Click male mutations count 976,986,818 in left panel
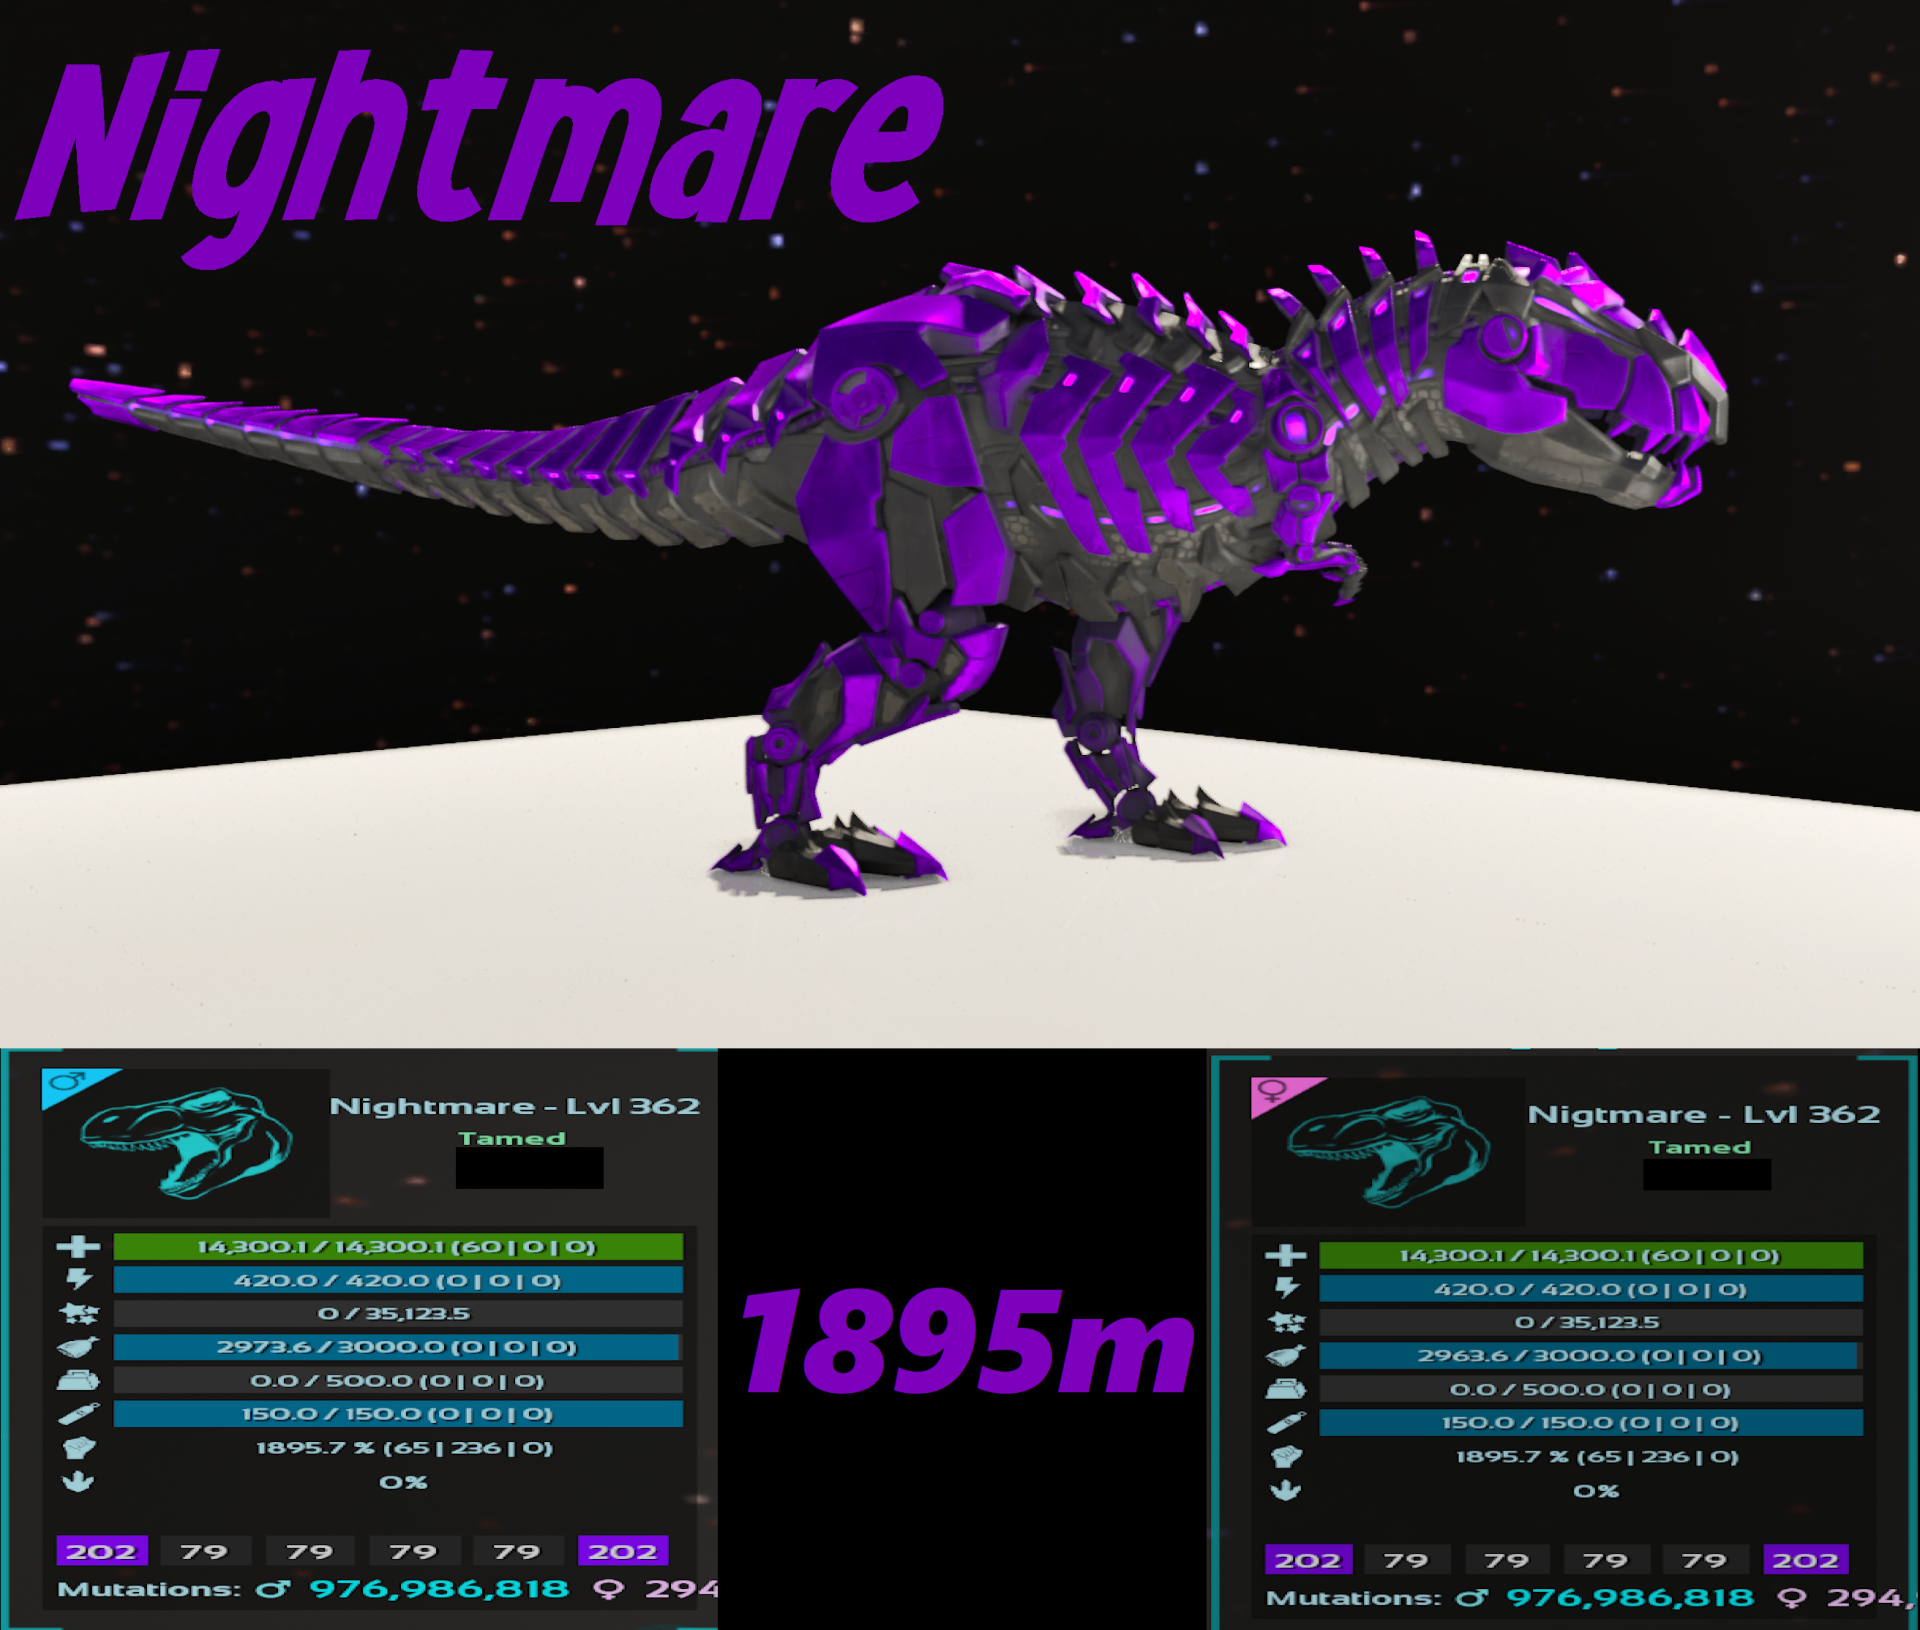Image resolution: width=1920 pixels, height=1630 pixels. [439, 1589]
